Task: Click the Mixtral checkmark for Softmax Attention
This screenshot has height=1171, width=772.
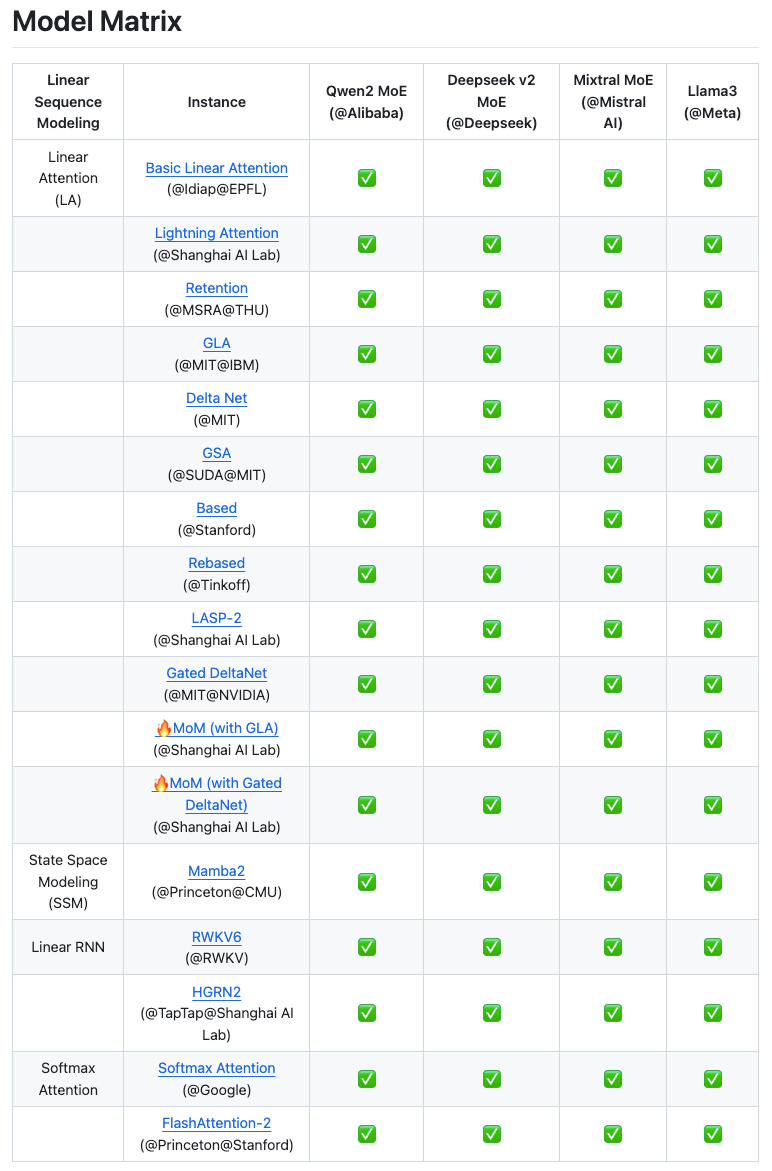Action: [612, 1078]
